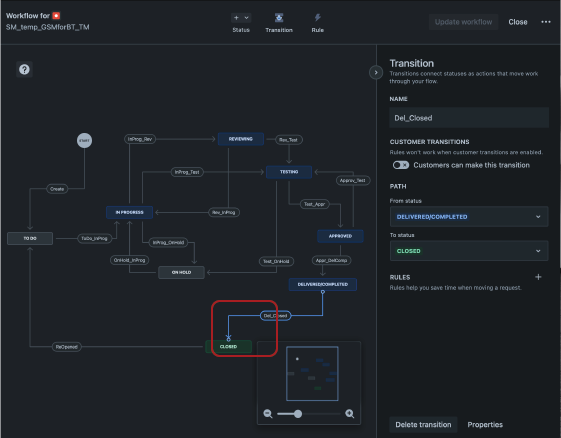Select the CLOSED status node
Viewport: 561px width, 438px height.
[228, 347]
